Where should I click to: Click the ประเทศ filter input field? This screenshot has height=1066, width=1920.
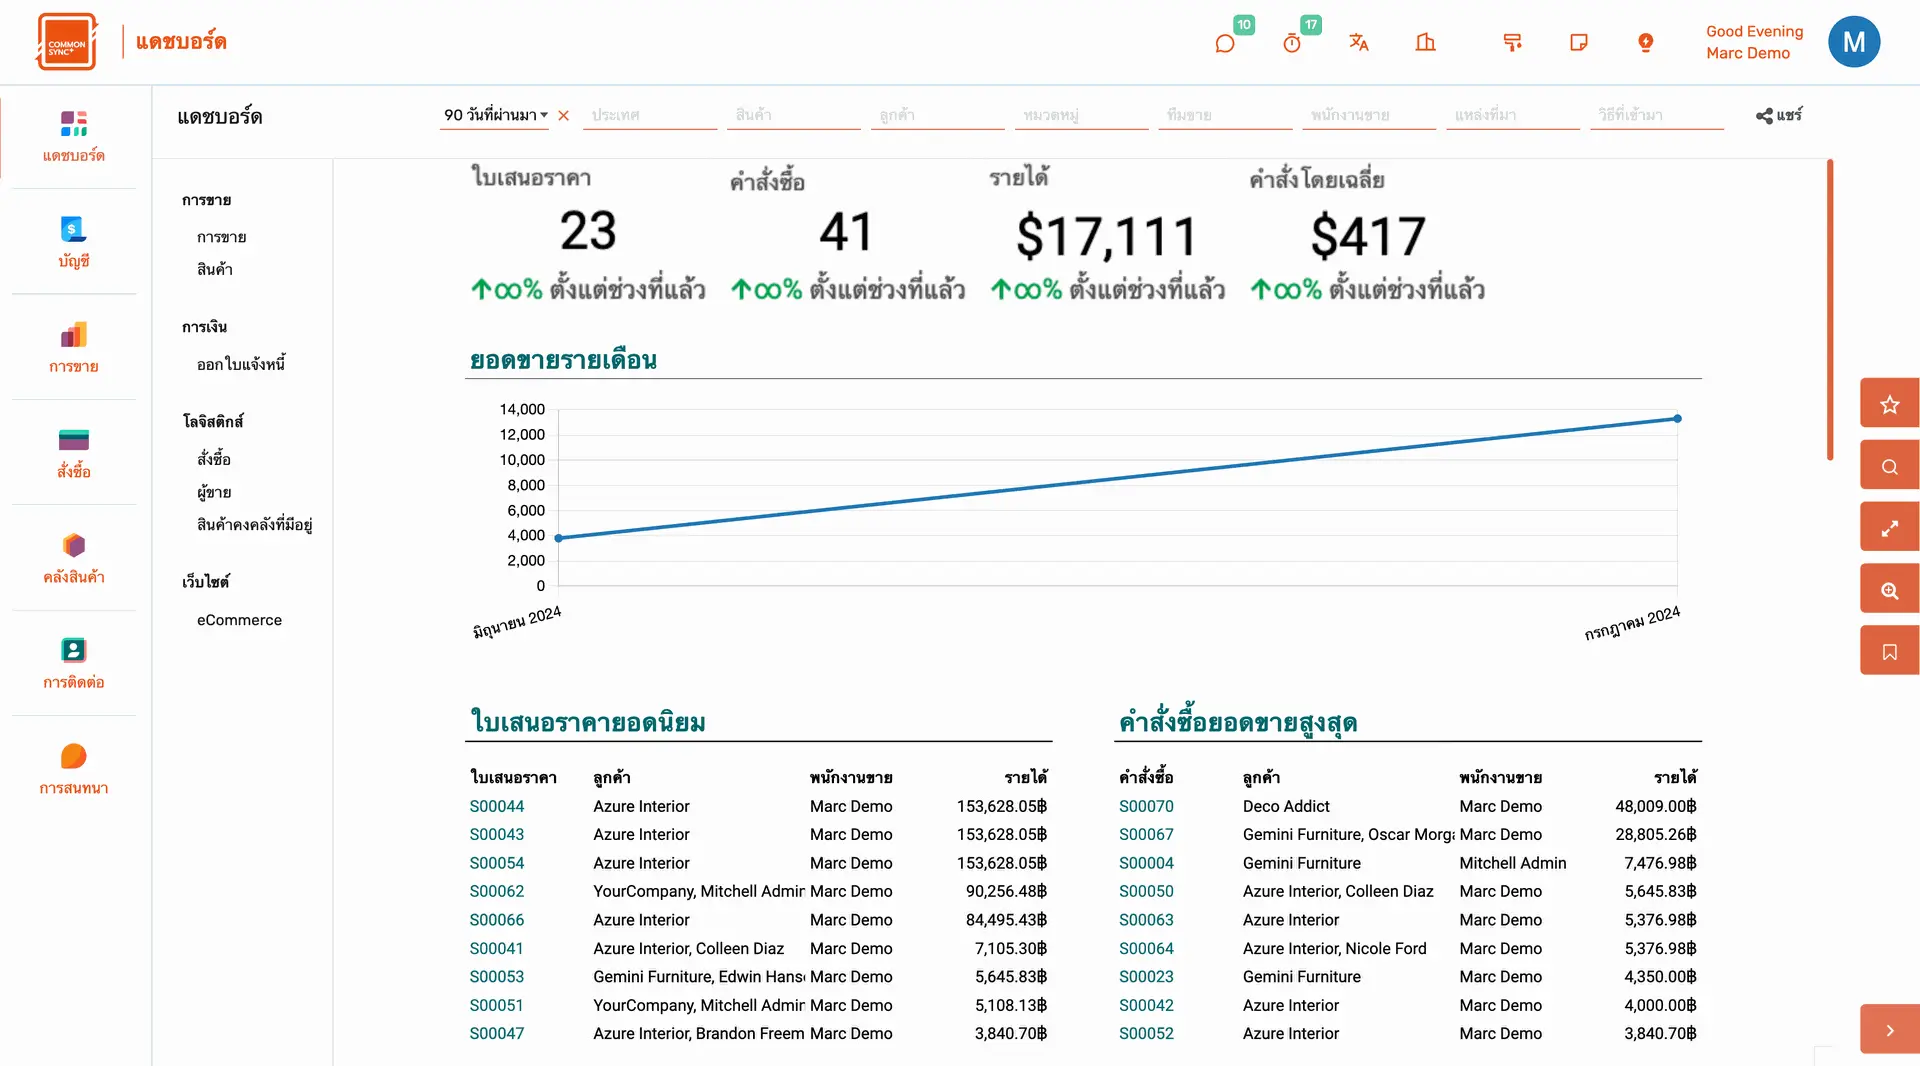(650, 115)
